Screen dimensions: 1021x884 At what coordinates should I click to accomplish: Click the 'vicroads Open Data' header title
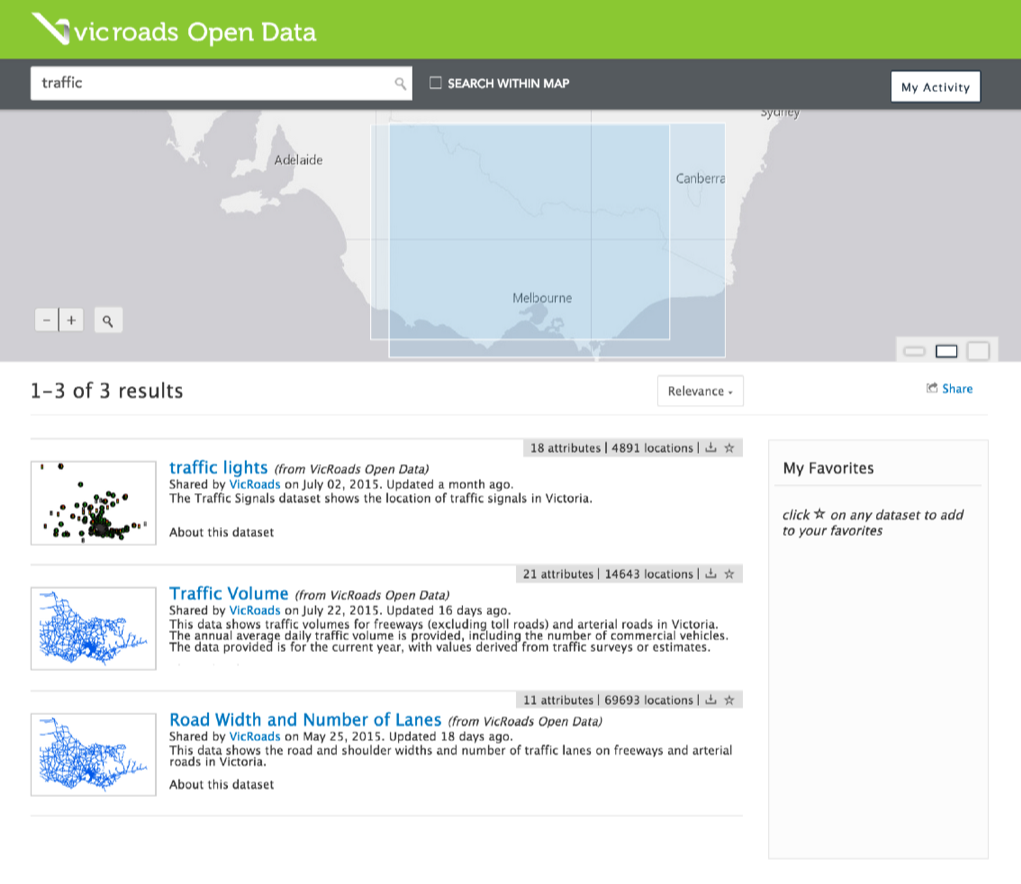tap(195, 32)
